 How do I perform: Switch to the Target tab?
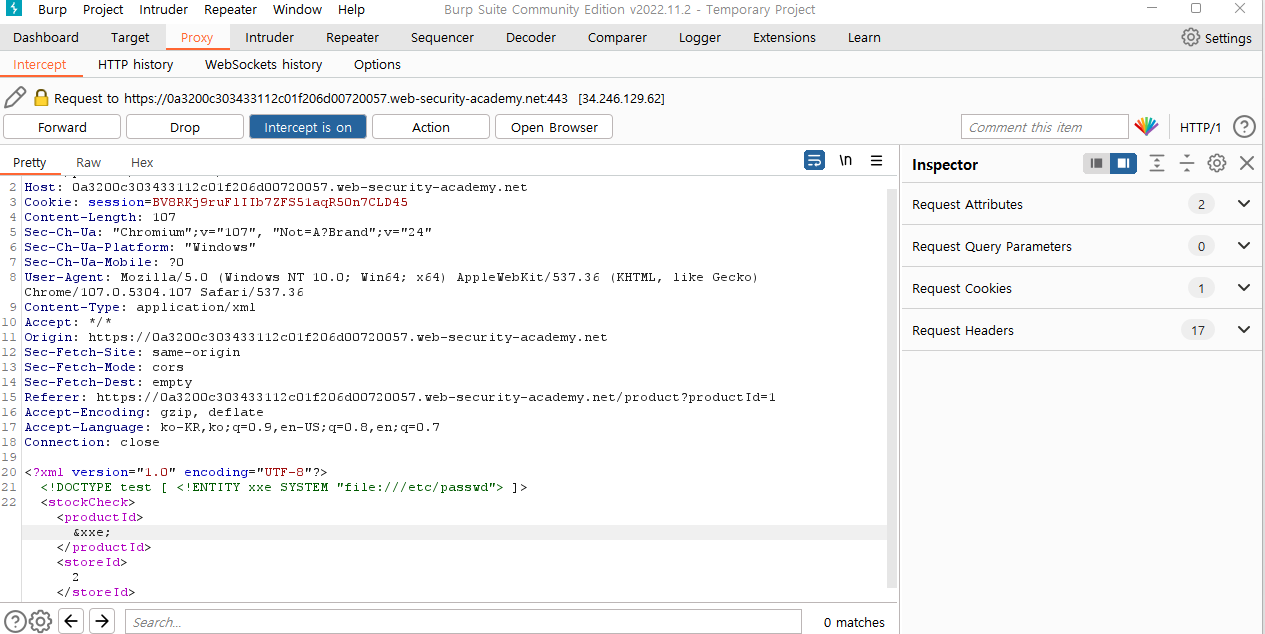coord(130,37)
